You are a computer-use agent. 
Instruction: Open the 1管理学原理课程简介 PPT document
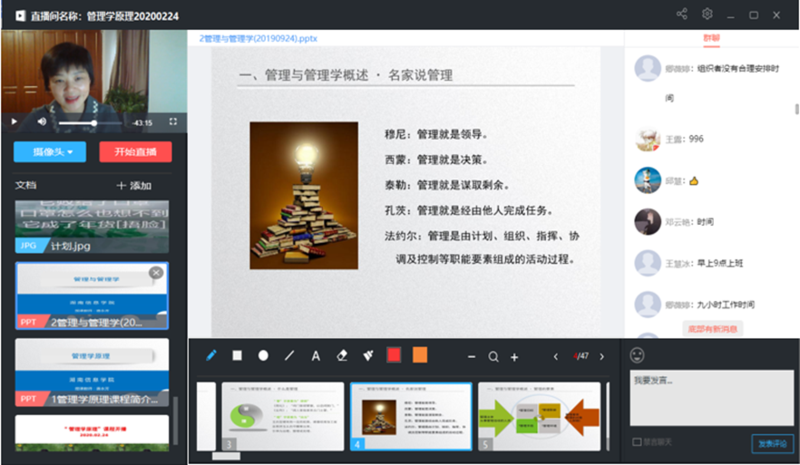coord(92,372)
